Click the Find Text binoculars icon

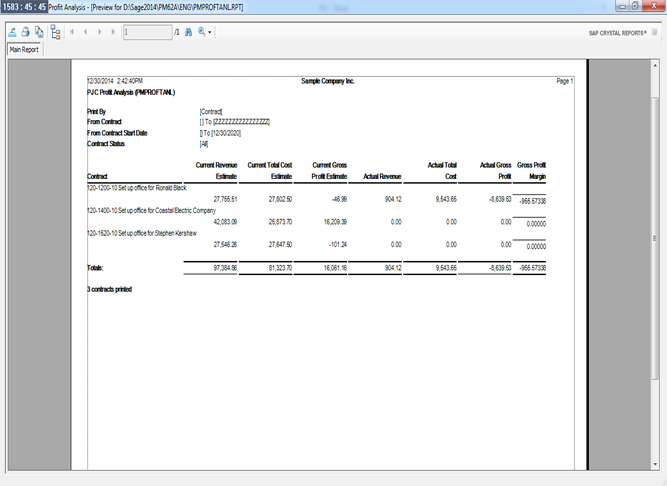pyautogui.click(x=189, y=32)
